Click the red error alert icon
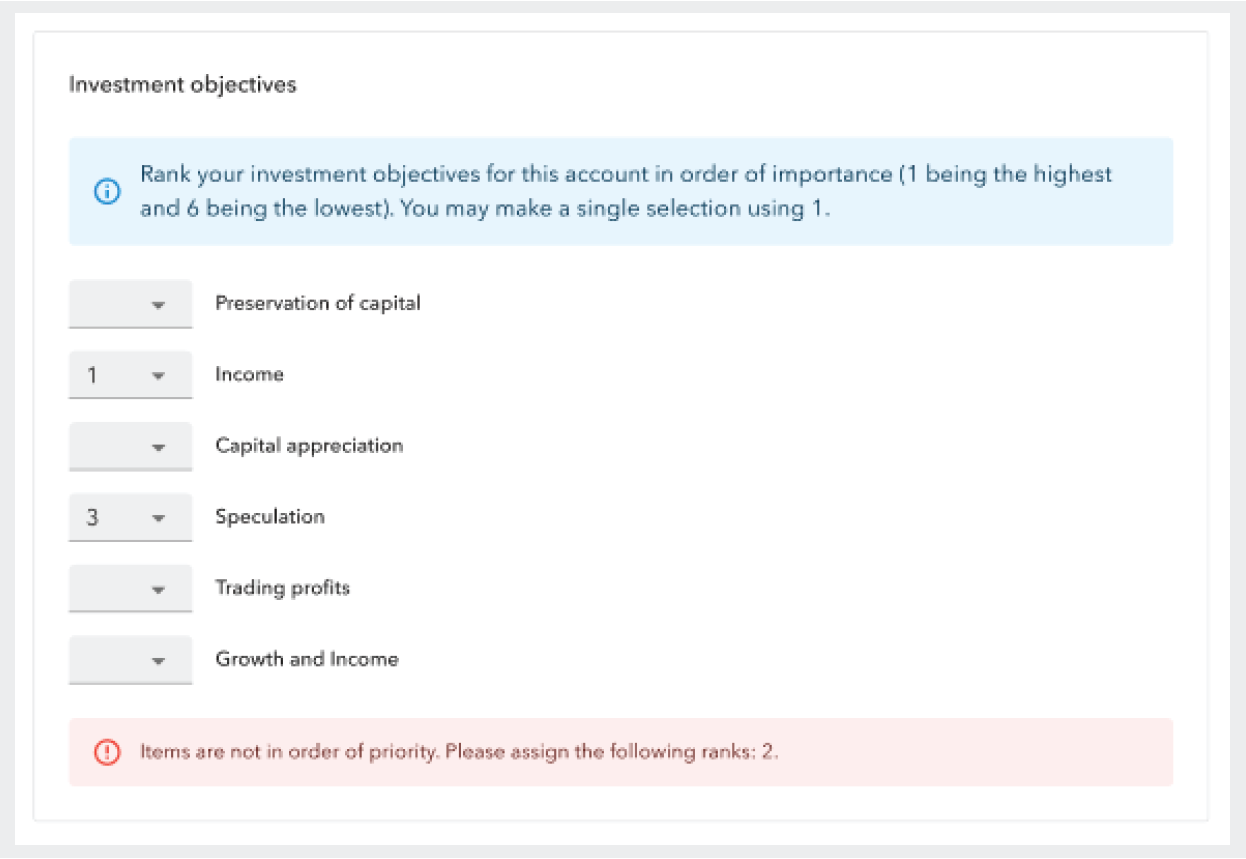 point(107,752)
